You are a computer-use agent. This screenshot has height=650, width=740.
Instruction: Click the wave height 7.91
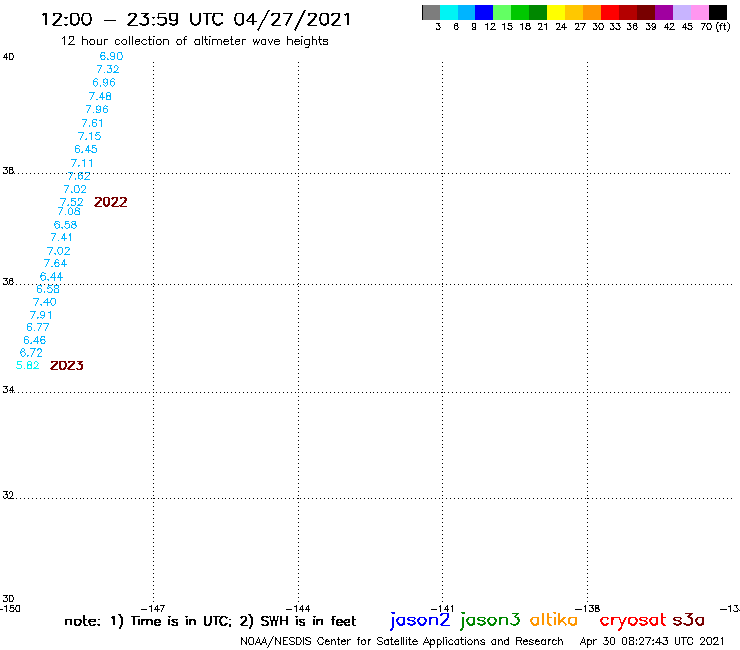tap(41, 315)
